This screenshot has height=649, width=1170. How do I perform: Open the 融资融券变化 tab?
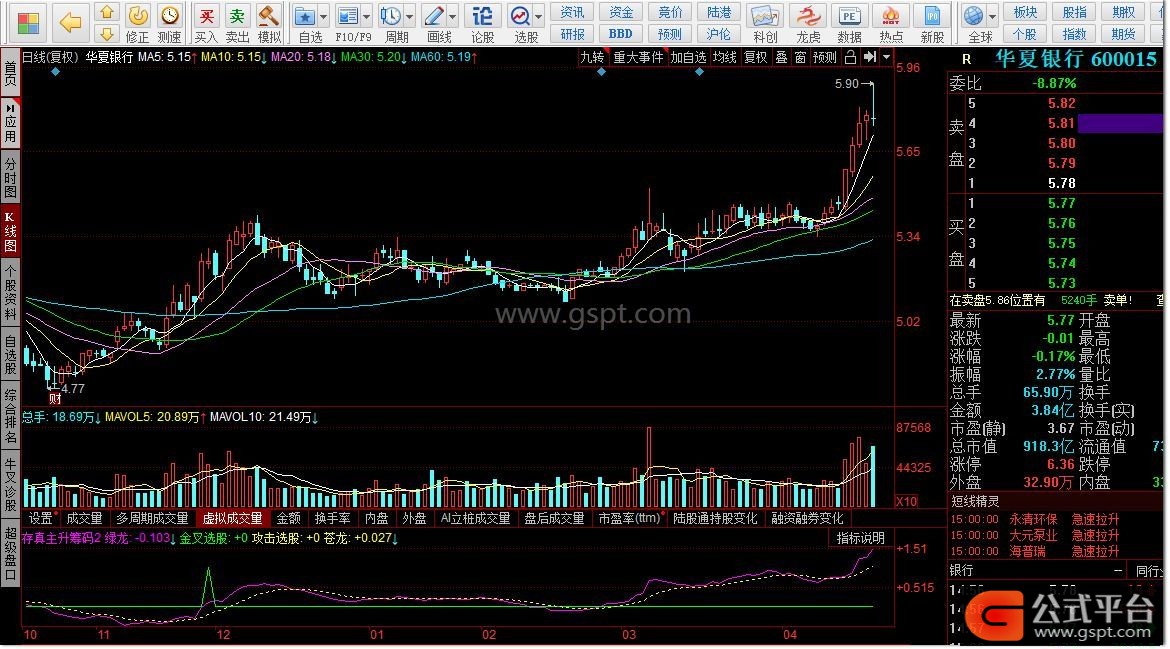tap(807, 518)
